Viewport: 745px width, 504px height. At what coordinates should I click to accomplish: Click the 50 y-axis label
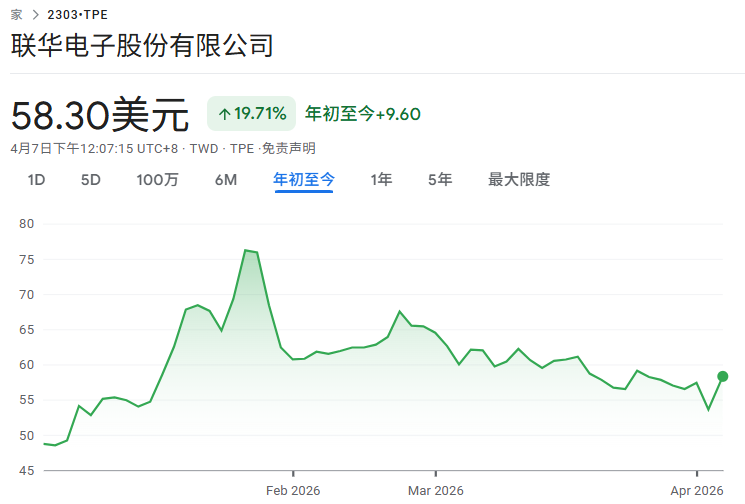click(x=27, y=436)
